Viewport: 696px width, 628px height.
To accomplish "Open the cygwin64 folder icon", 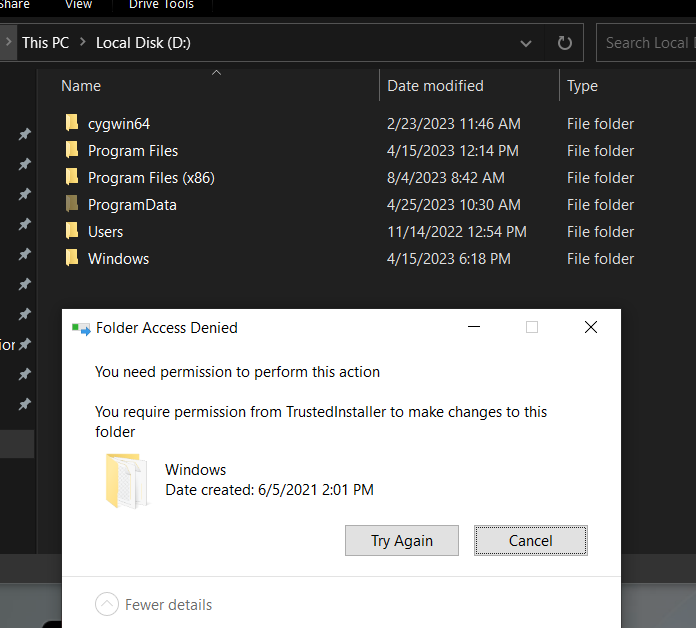I will pyautogui.click(x=72, y=122).
